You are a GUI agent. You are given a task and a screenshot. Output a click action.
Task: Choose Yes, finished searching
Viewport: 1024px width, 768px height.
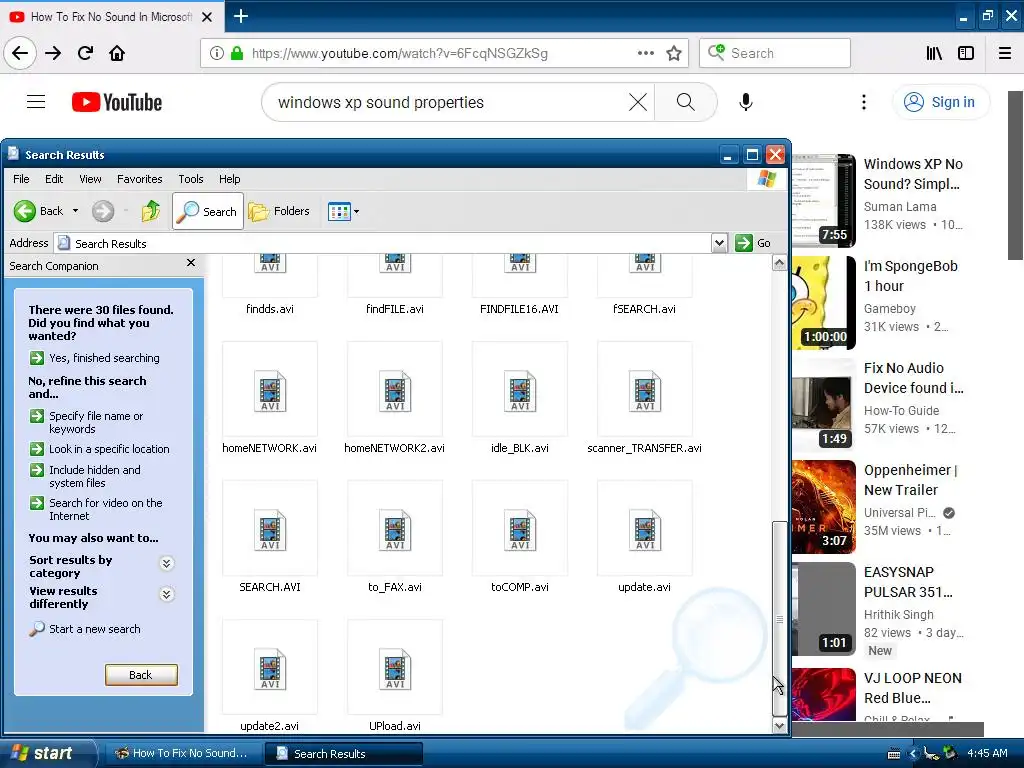click(x=95, y=358)
